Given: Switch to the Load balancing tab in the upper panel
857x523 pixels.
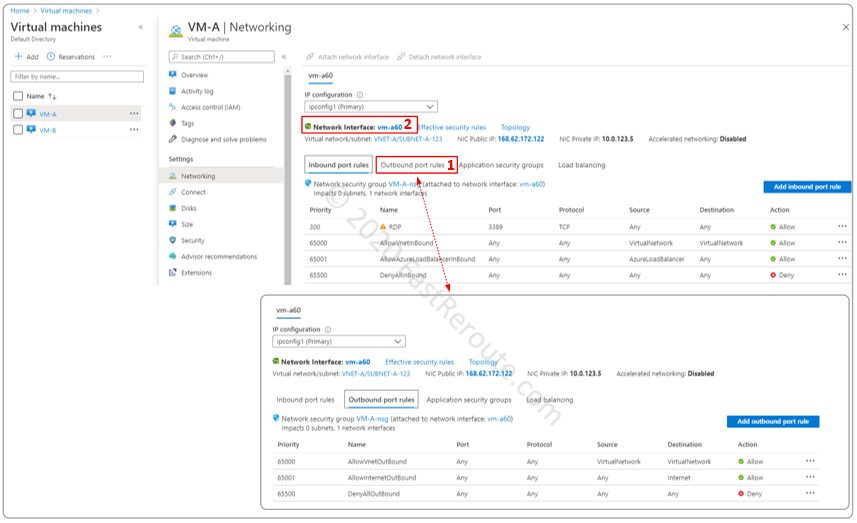Looking at the screenshot, I should 581,165.
